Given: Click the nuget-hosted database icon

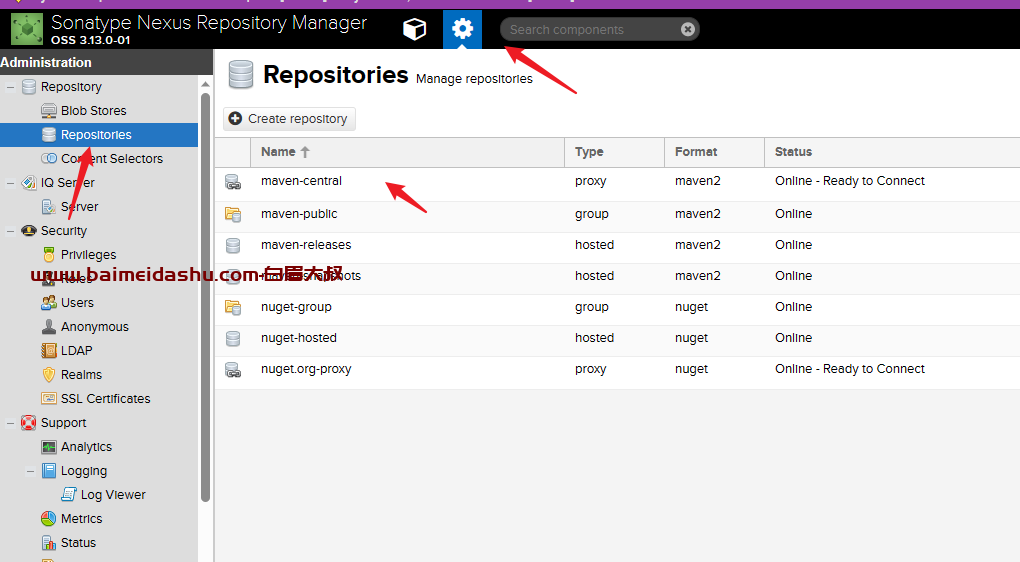Looking at the screenshot, I should (233, 338).
